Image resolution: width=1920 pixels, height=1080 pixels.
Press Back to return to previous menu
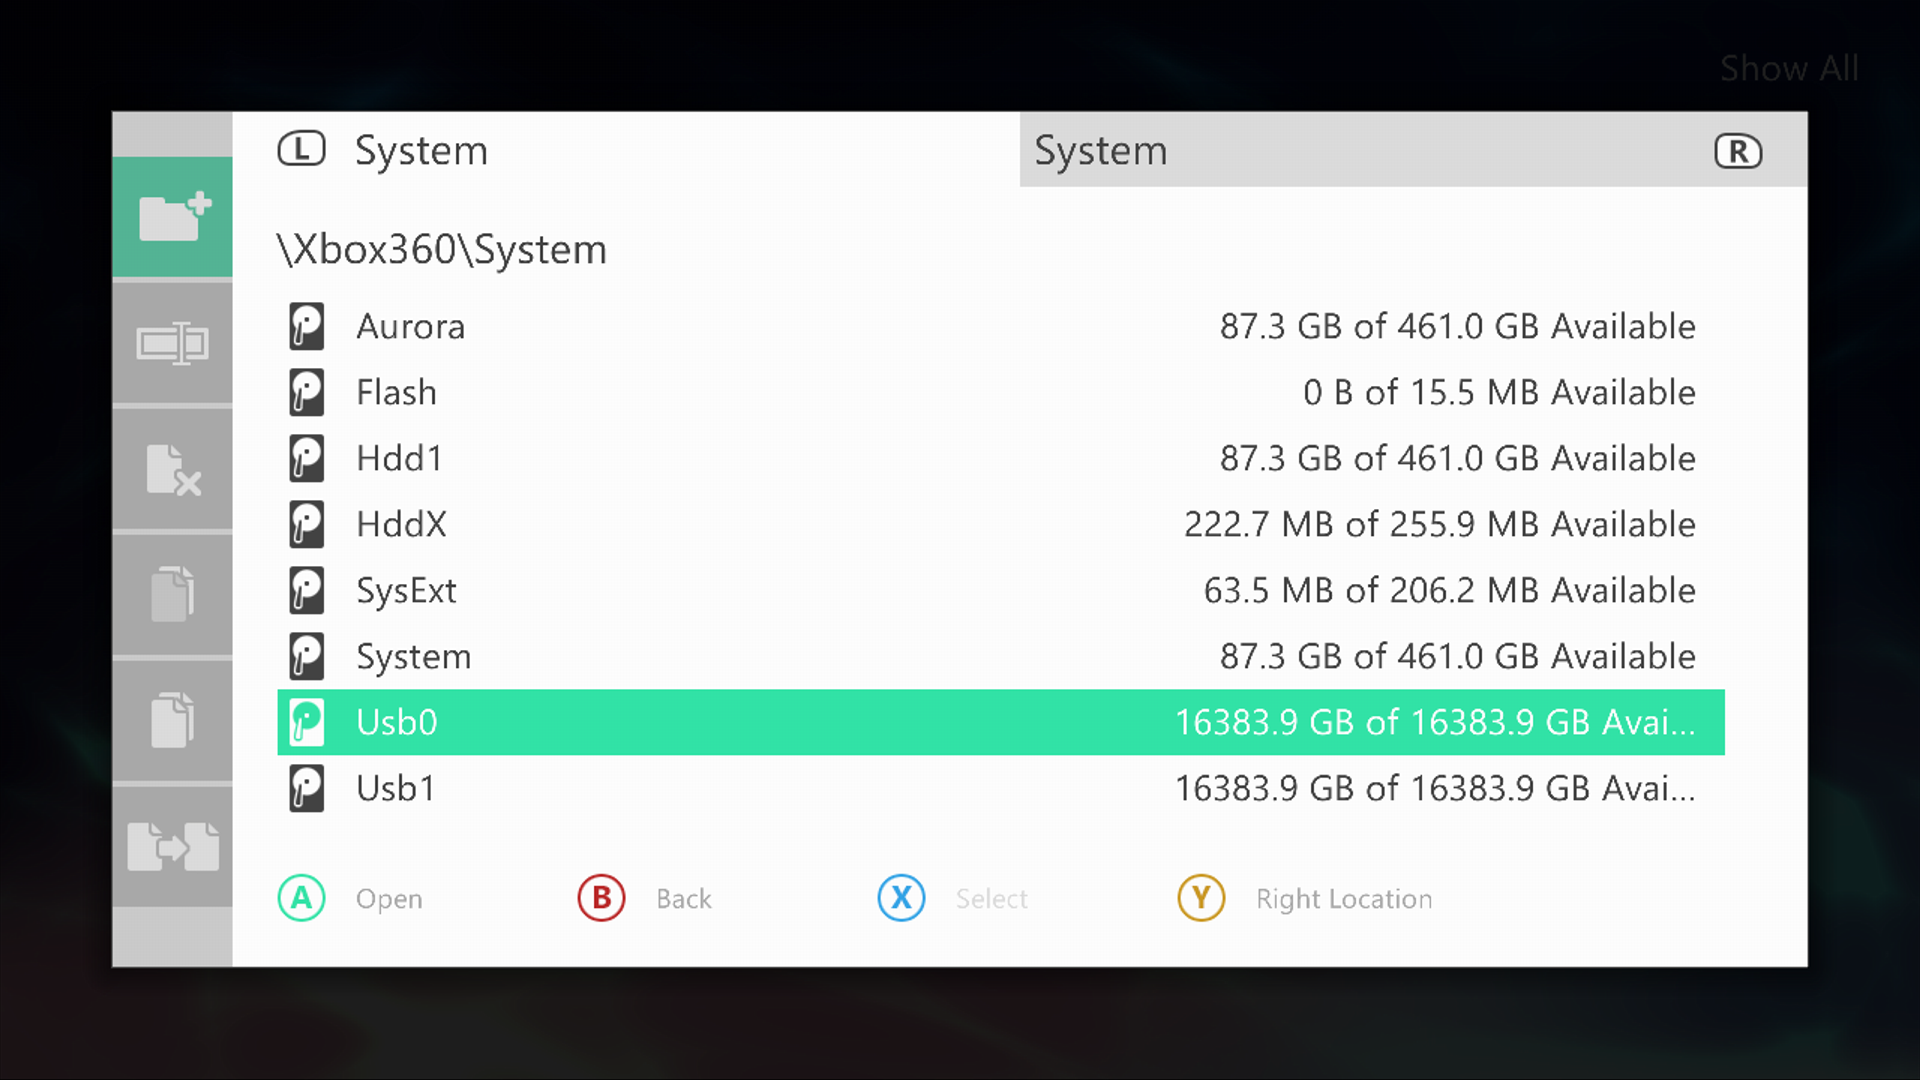click(600, 898)
